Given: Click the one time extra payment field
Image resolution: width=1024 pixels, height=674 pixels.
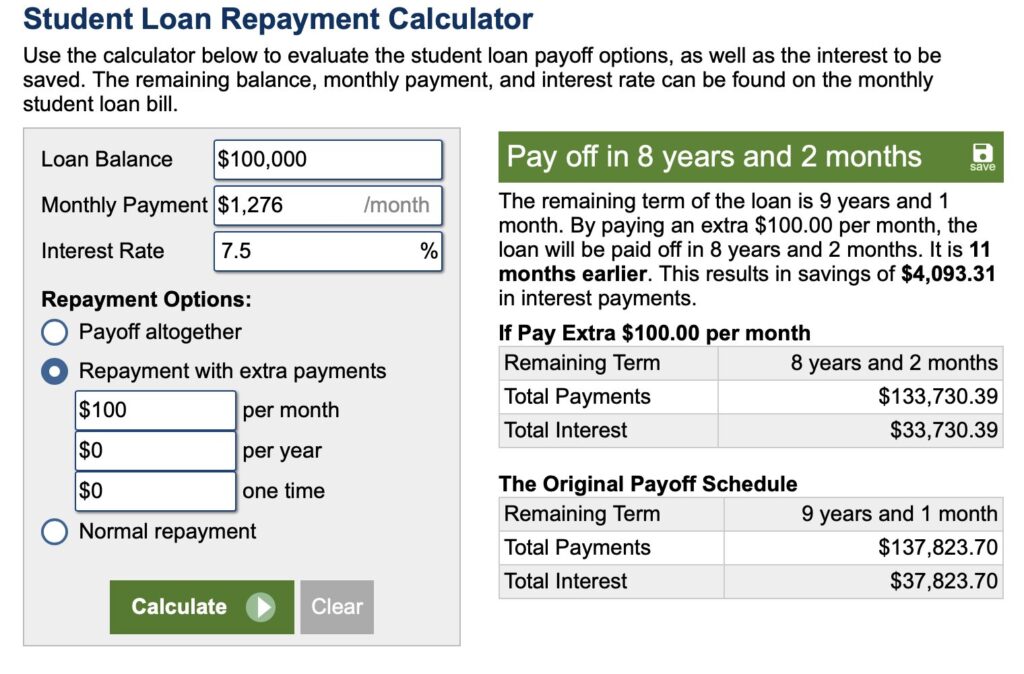Looking at the screenshot, I should click(x=155, y=491).
